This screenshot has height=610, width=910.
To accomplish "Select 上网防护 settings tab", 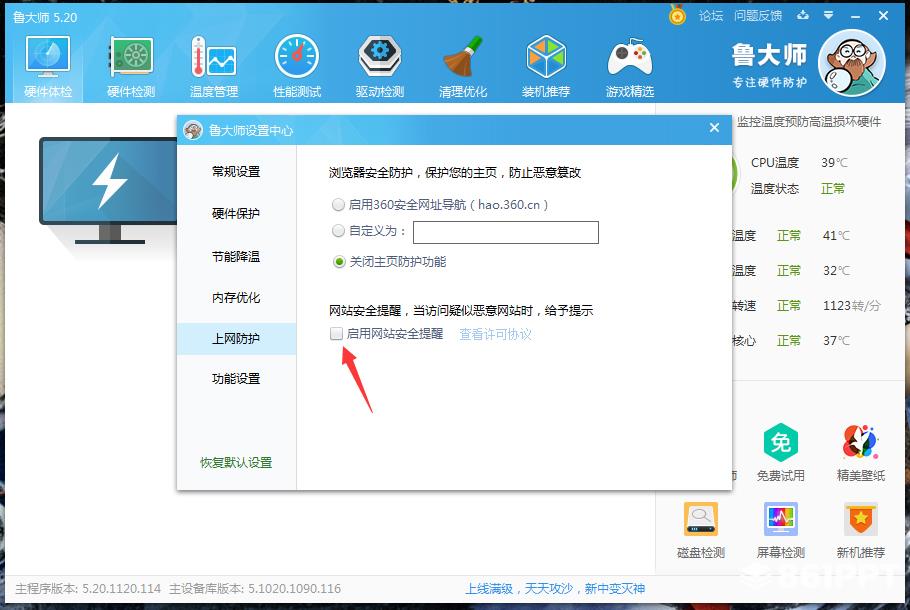I will (236, 338).
